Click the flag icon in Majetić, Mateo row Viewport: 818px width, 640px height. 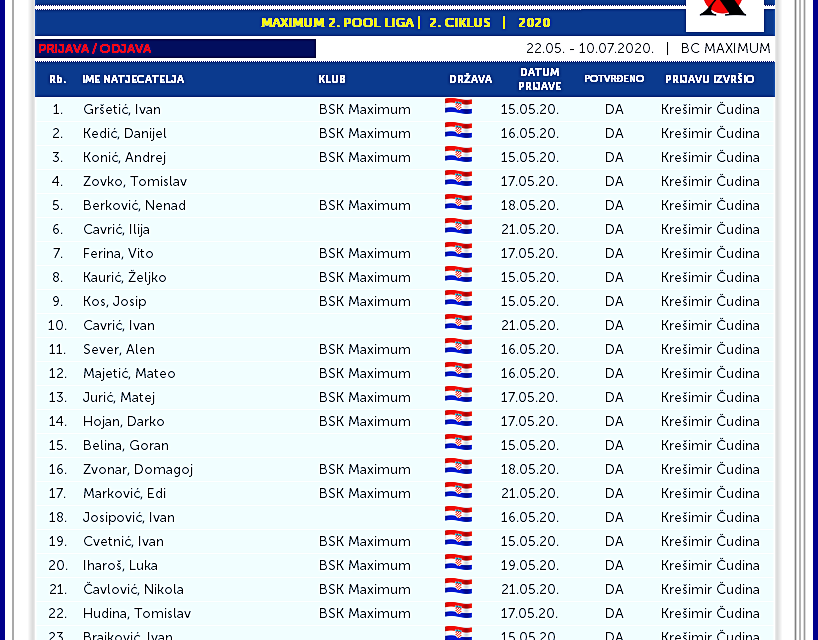458,370
